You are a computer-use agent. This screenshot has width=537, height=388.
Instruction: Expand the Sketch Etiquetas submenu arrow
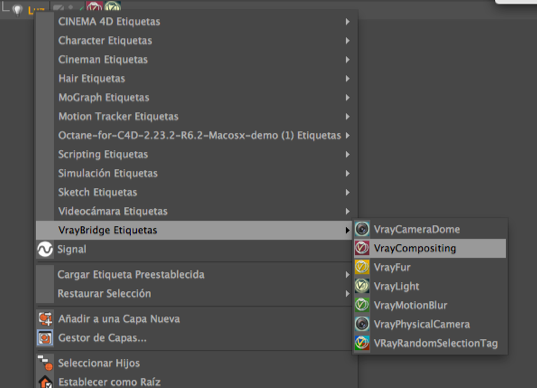[348, 192]
